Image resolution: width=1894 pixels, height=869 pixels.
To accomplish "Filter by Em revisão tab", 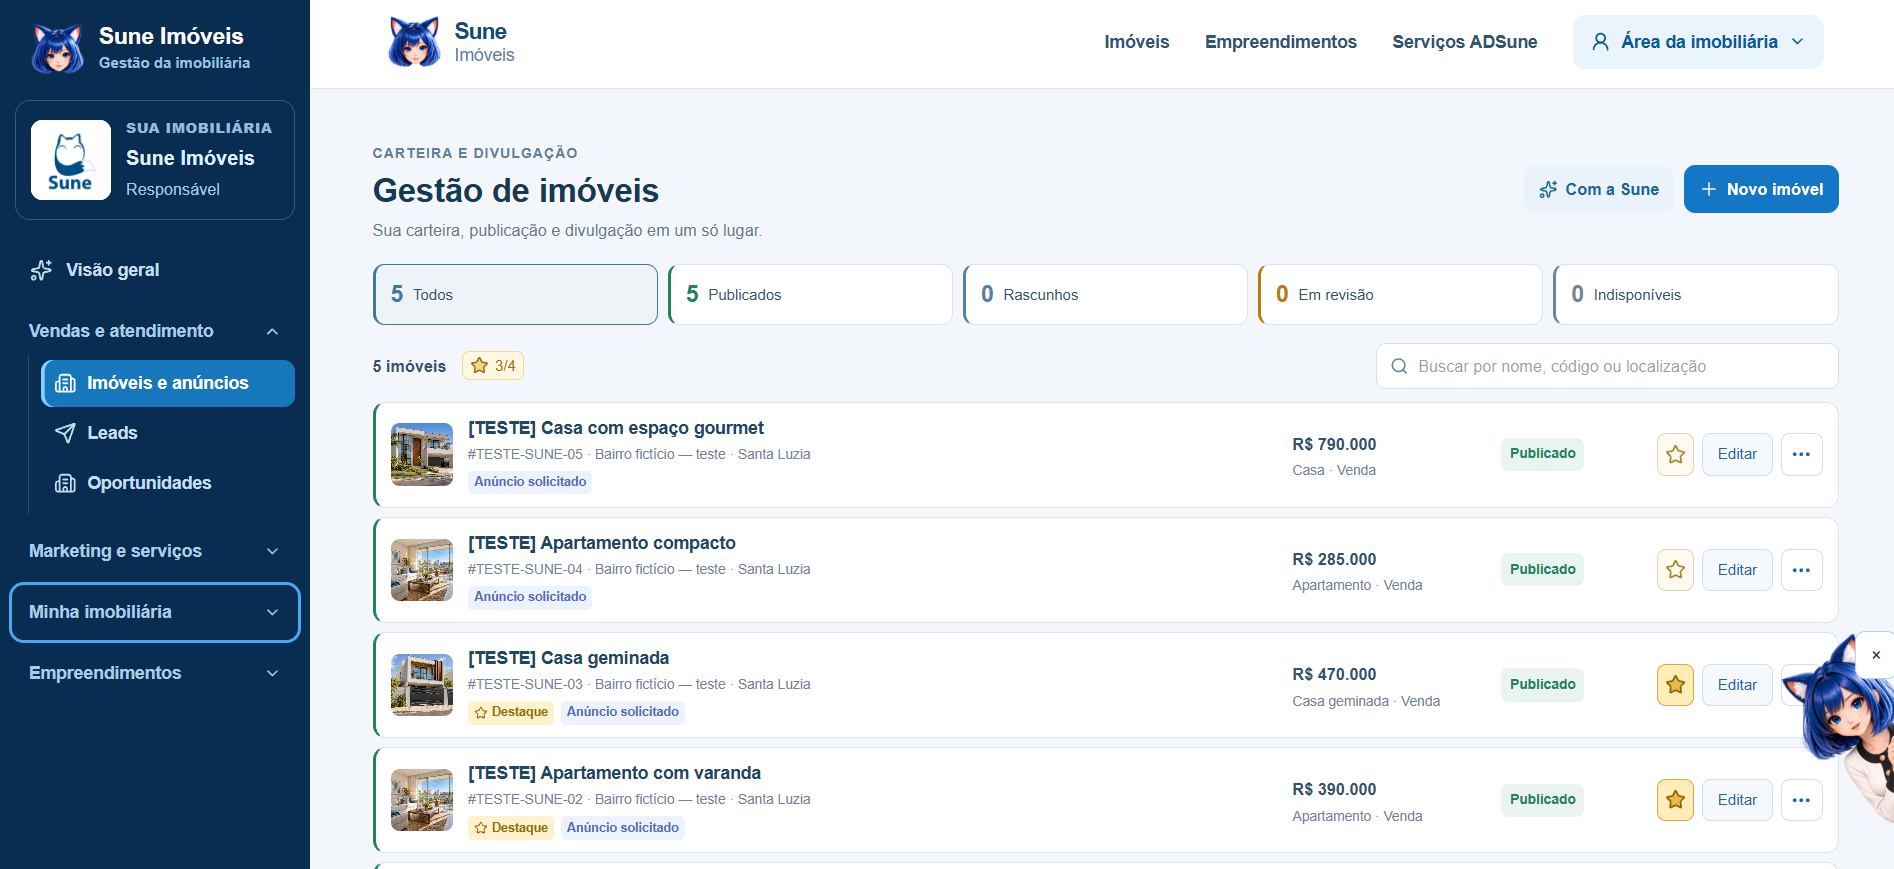I will [1400, 294].
